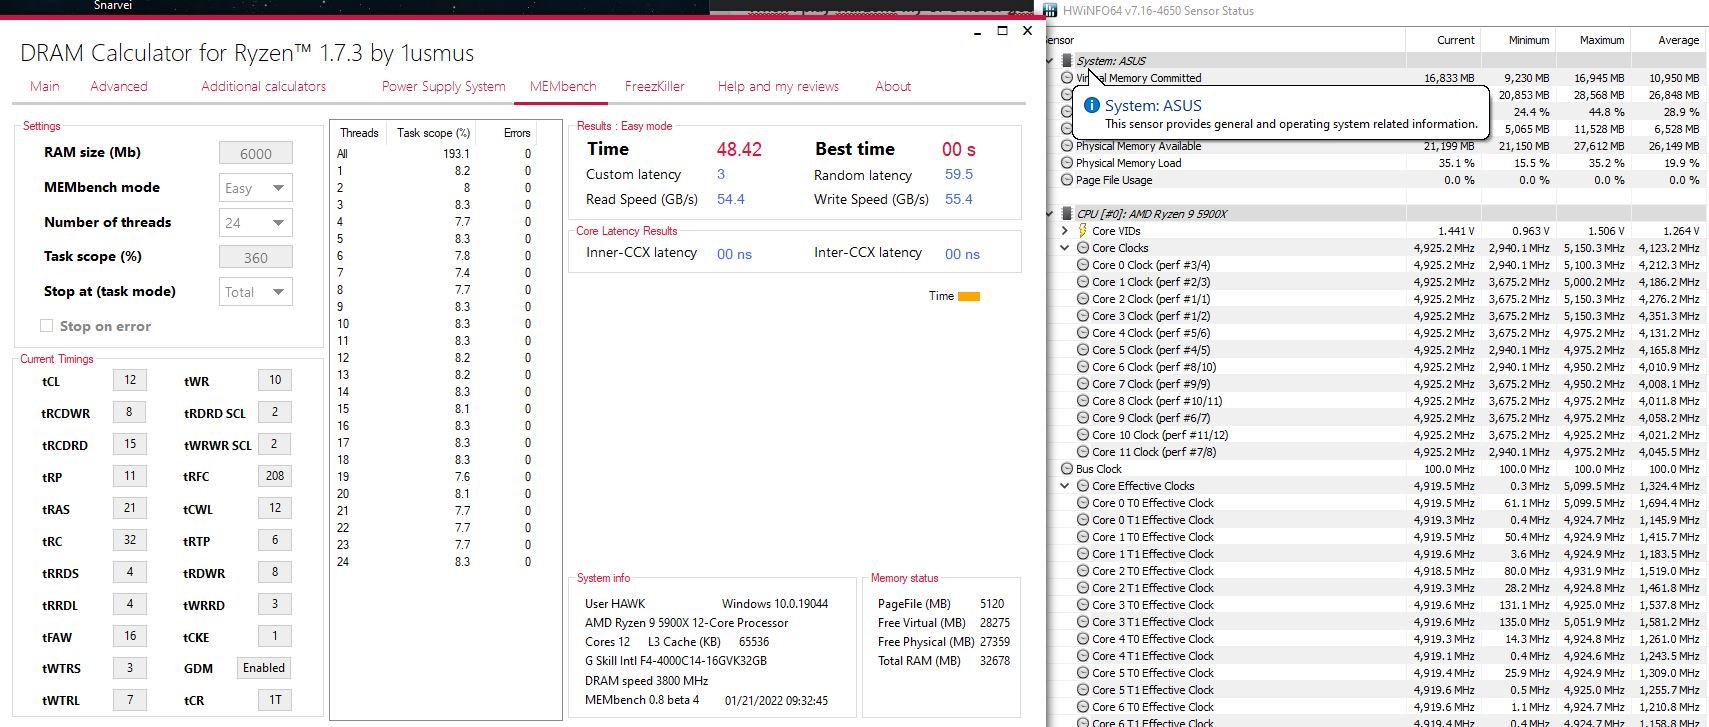Collapse the Core Effective Clocks tree
This screenshot has height=727, width=1709.
pos(1065,486)
